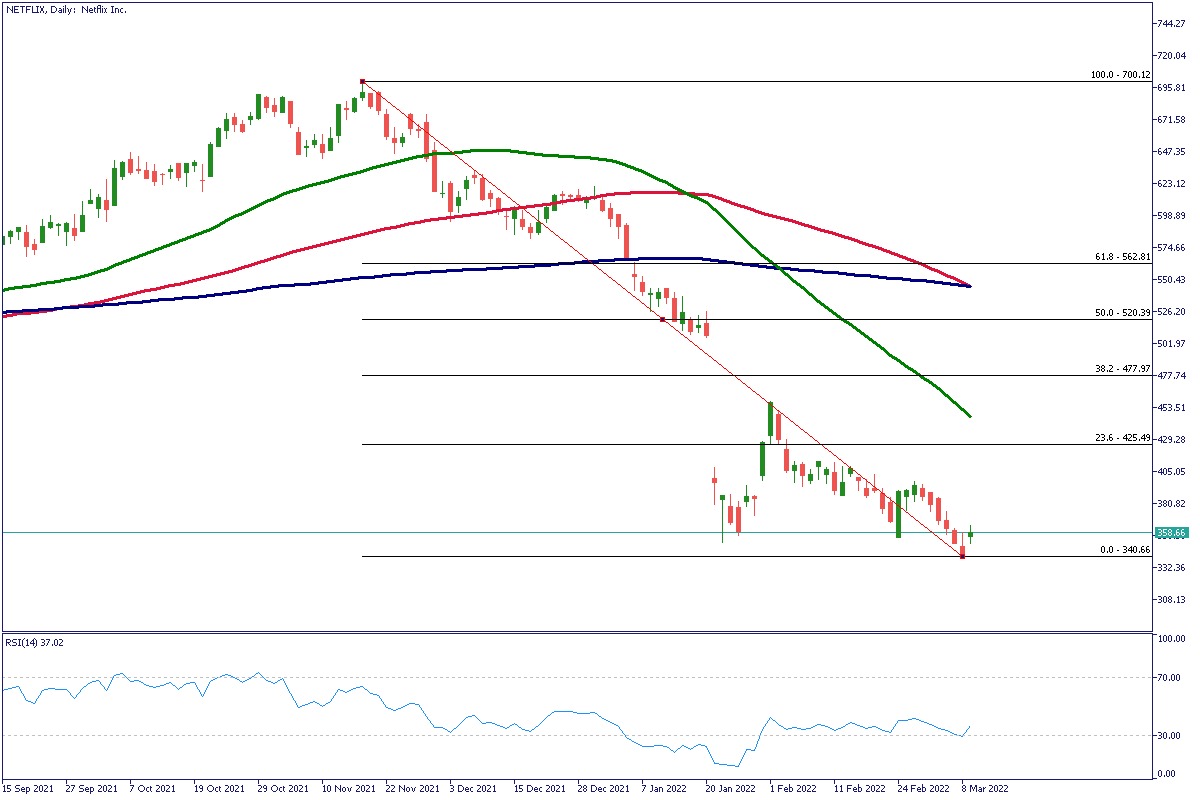This screenshot has height=800, width=1200.
Task: Select the Fibonacci top anchor point at 700.12
Action: tap(362, 82)
